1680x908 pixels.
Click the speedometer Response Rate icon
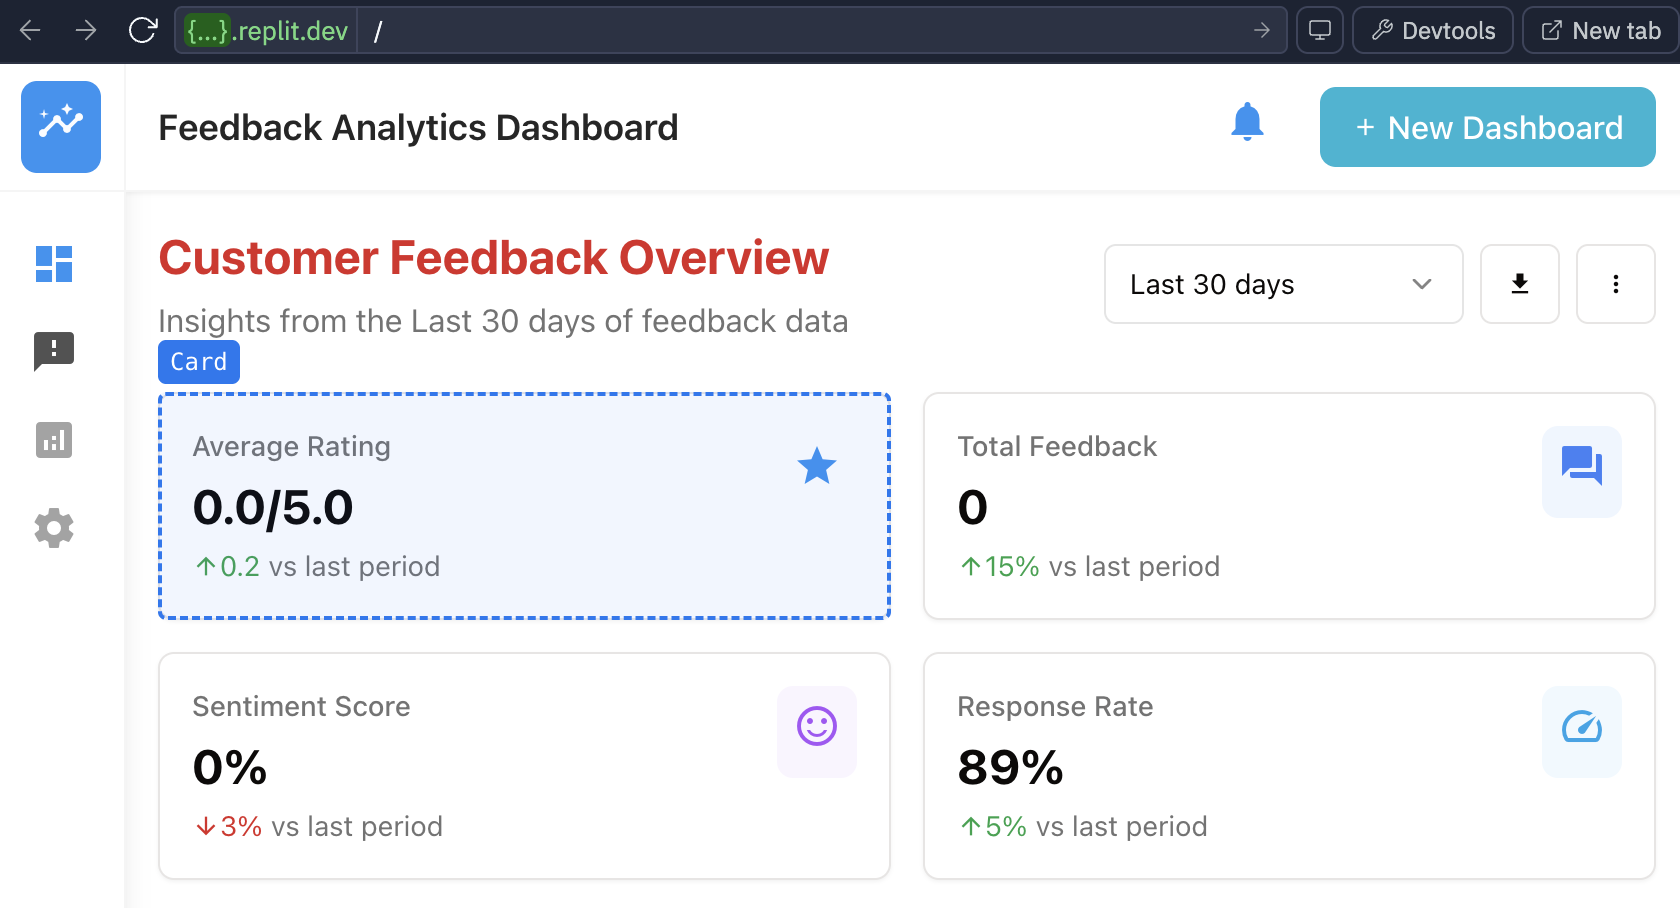pyautogui.click(x=1581, y=727)
